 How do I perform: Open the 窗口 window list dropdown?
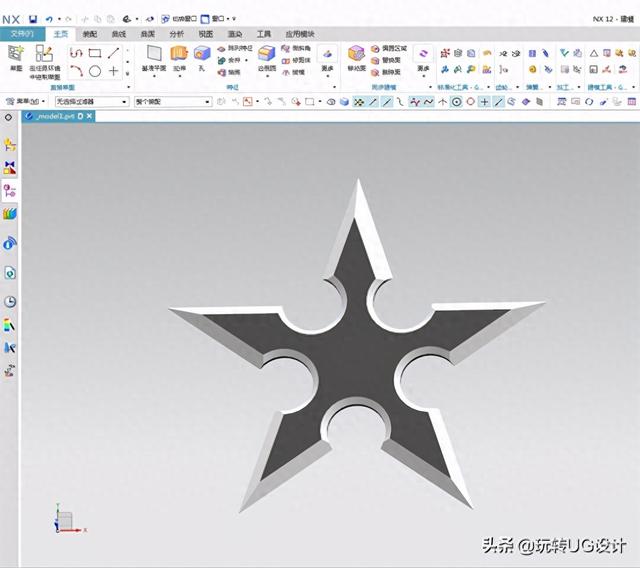[218, 19]
